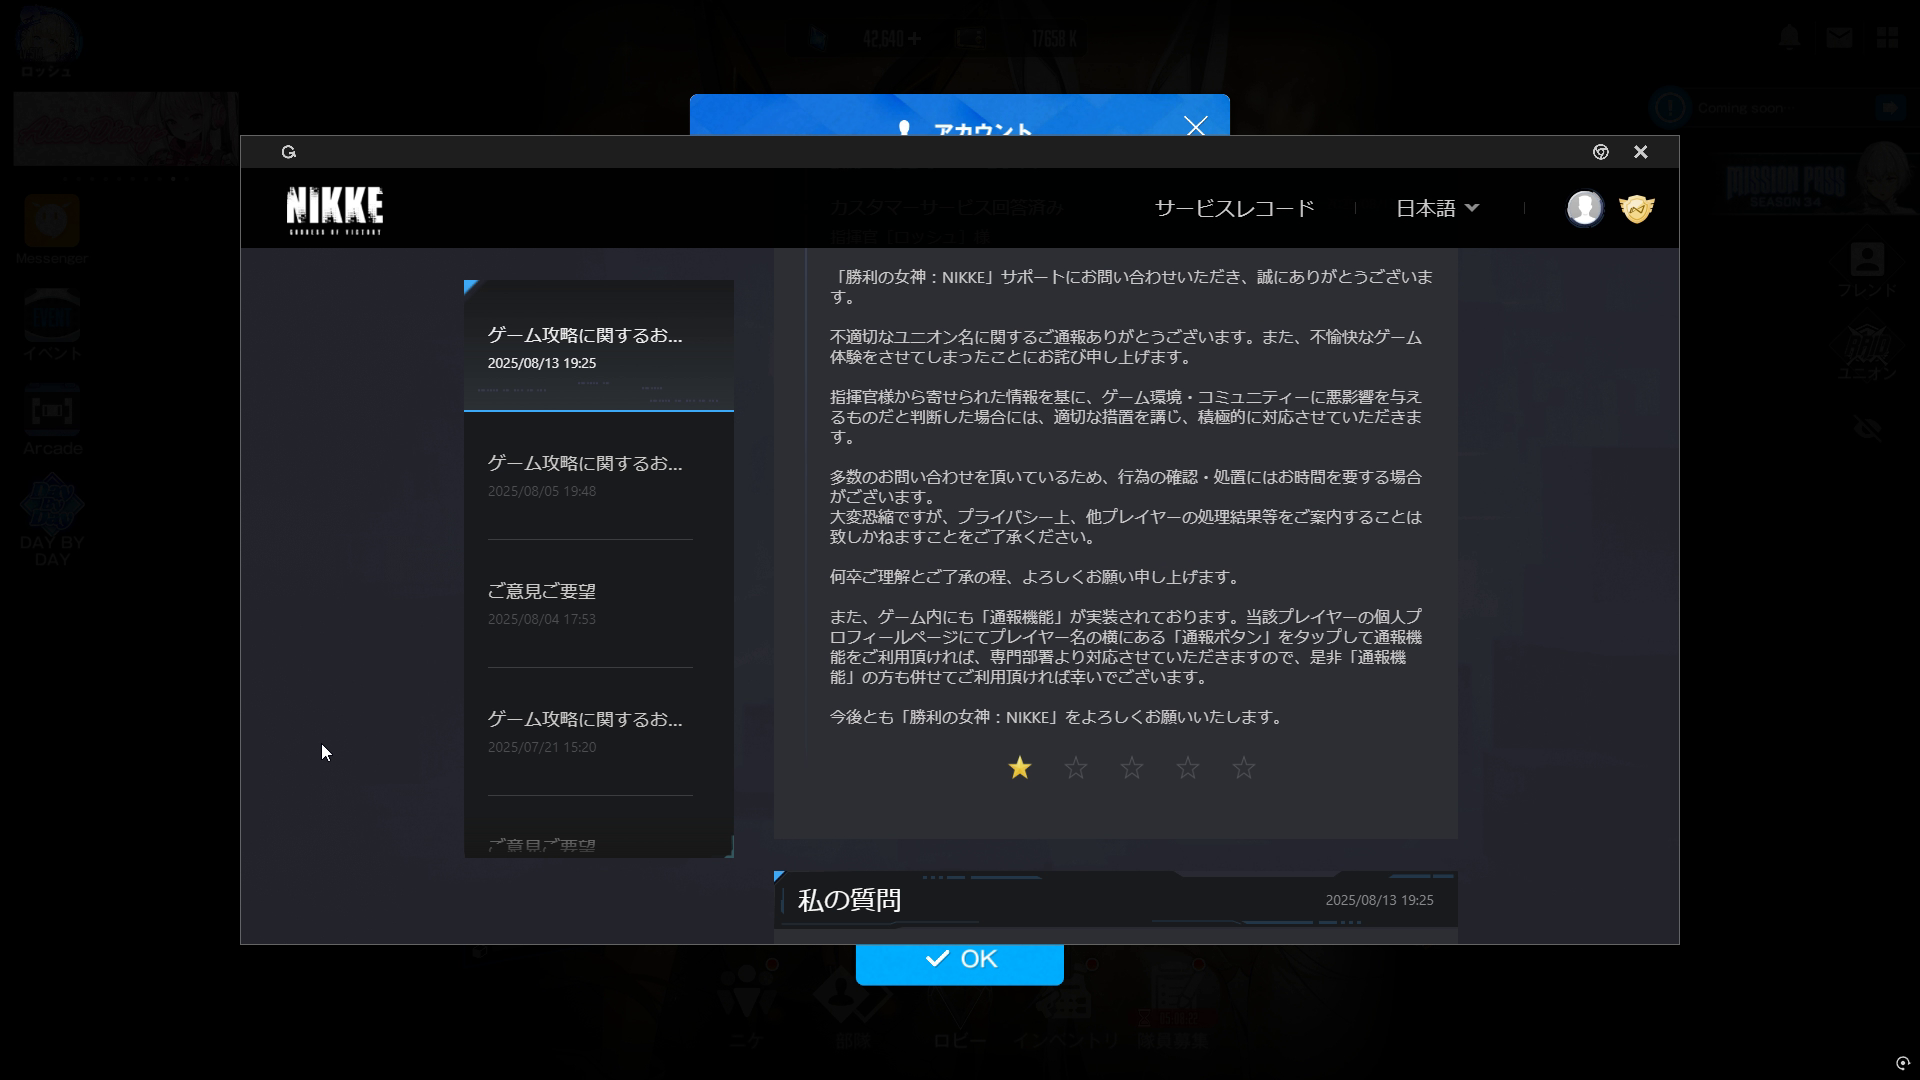
Task: Open the 隊員募集 tab in the game
Action: [1172, 1005]
